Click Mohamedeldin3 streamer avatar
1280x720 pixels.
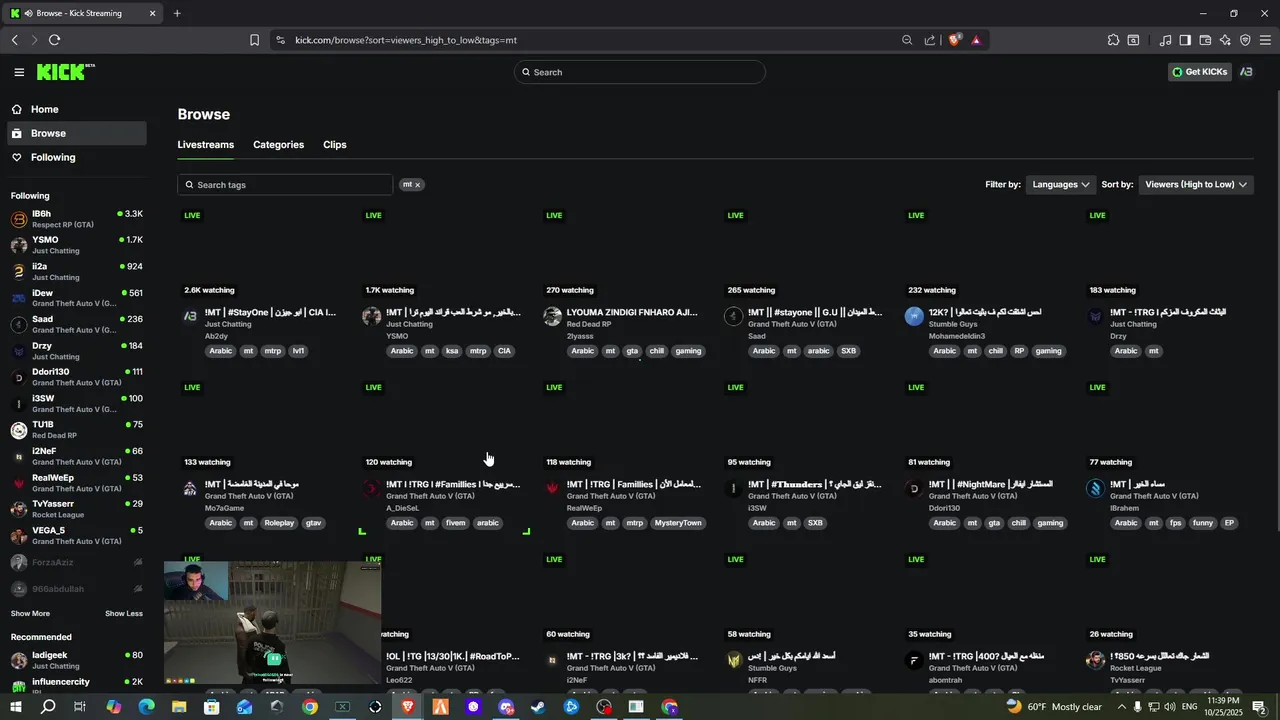coord(914,316)
